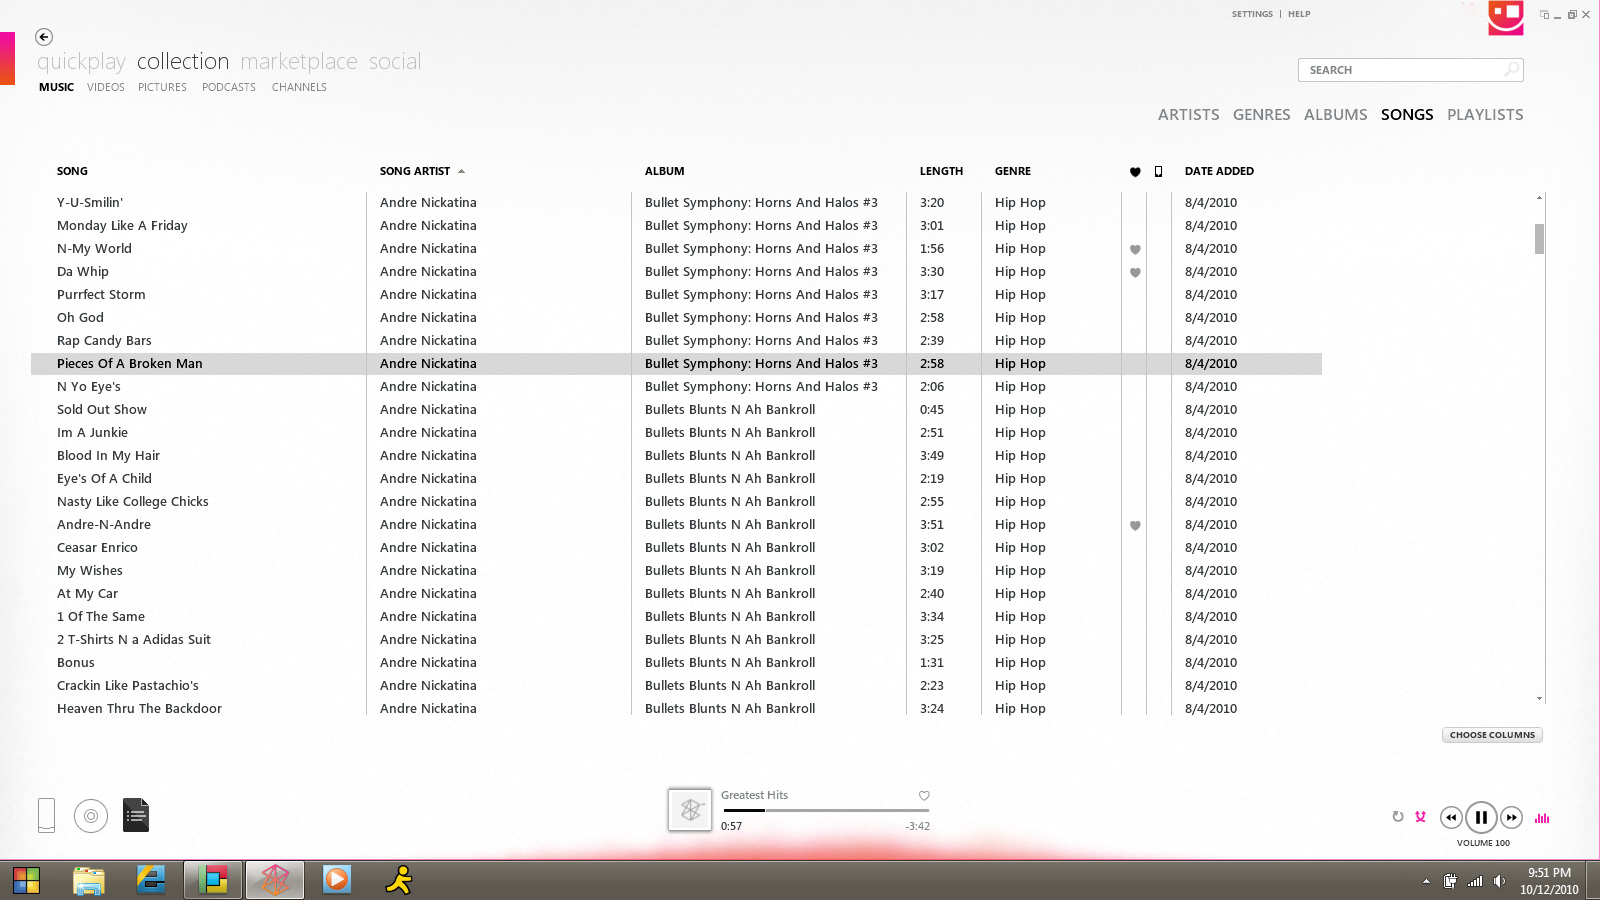The width and height of the screenshot is (1600, 900).
Task: Click the CHOOSE COLUMNS button
Action: point(1492,735)
